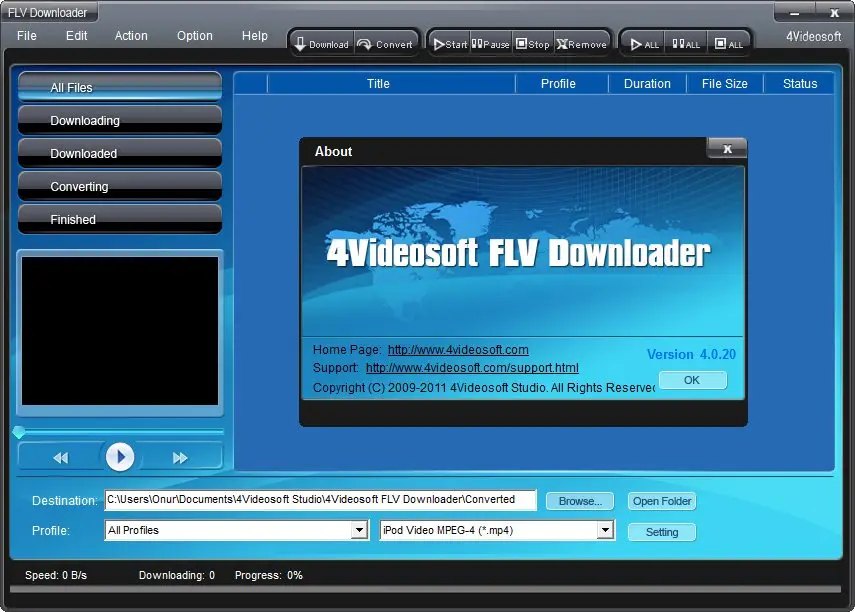Click the Downloading: 0 status text
Viewport: 855px width, 612px height.
(177, 575)
